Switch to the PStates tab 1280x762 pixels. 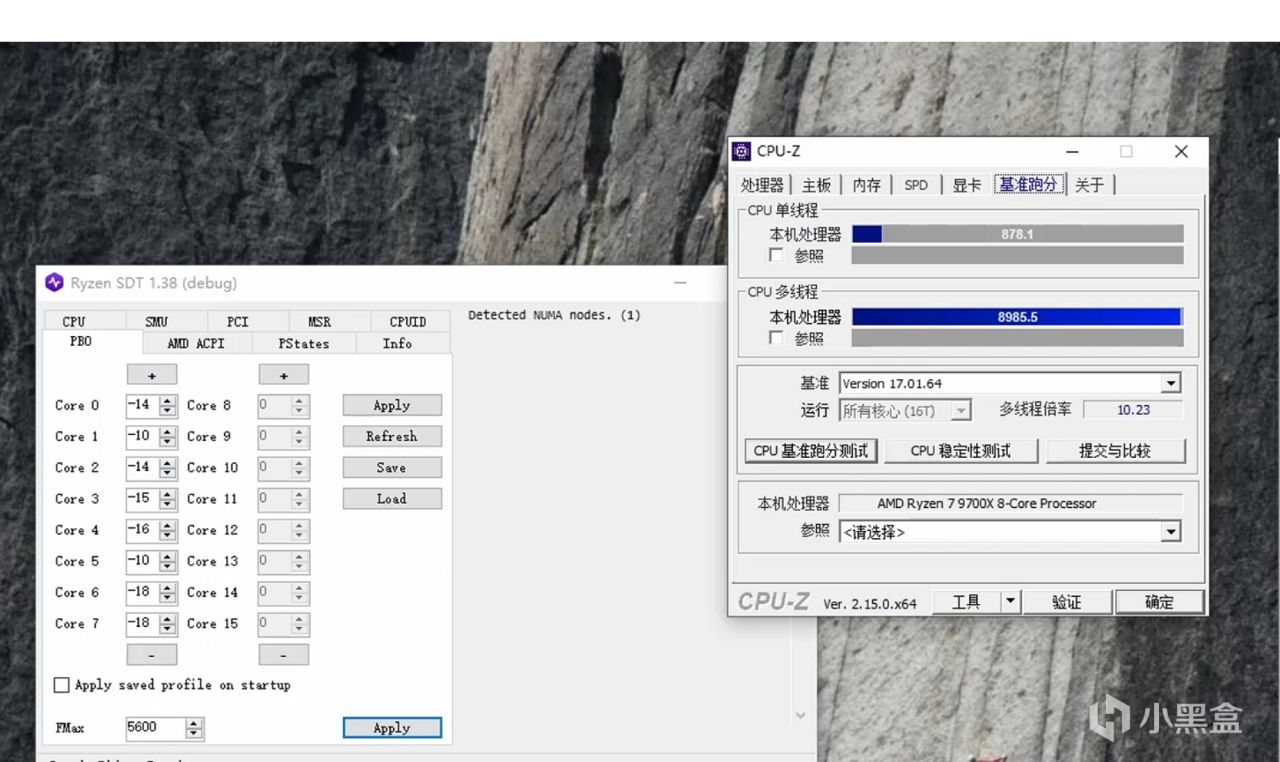304,343
